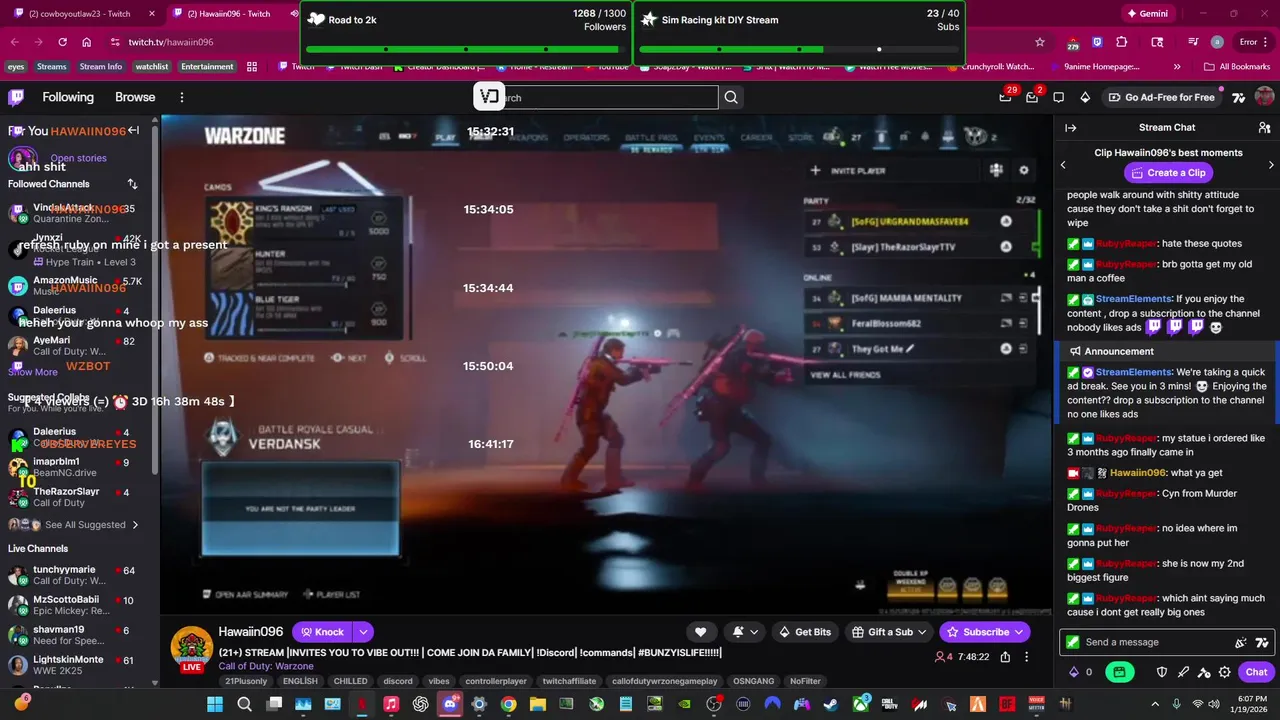Switch to cowboyoutlaw23 Twitch tab
This screenshot has width=1280, height=720.
(x=80, y=14)
